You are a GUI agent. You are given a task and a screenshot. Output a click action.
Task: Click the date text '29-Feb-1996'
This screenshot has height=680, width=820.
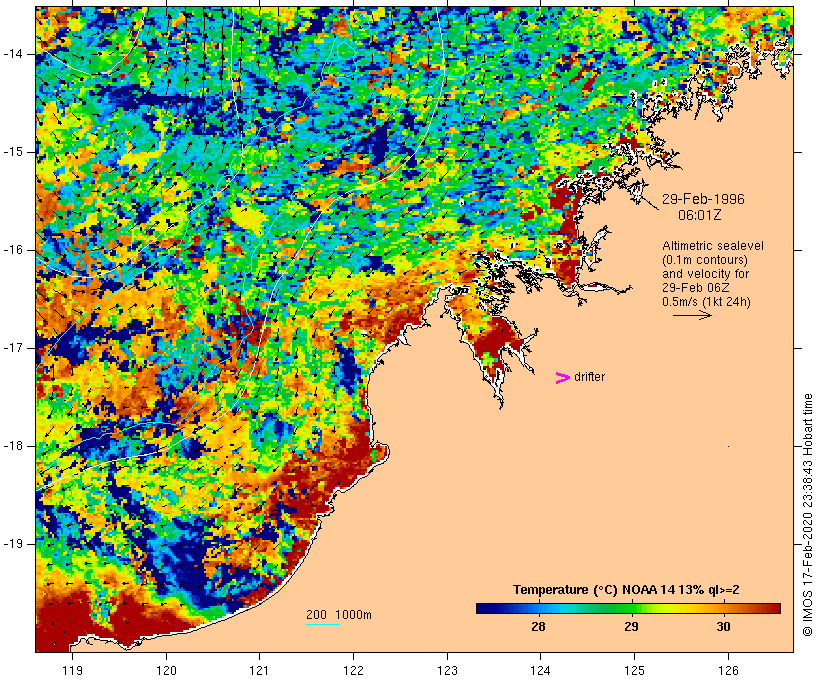point(703,199)
